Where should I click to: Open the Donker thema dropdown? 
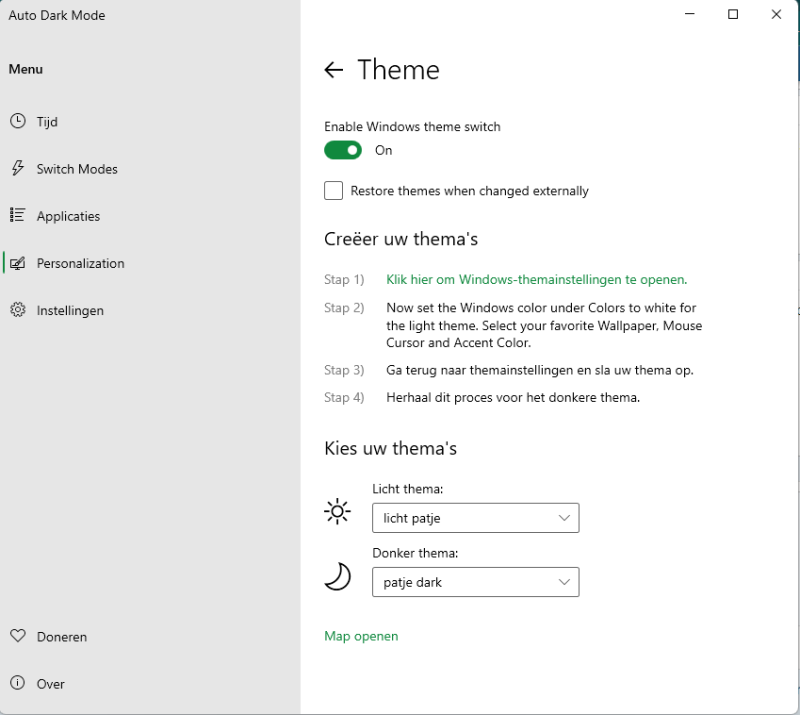click(x=475, y=582)
